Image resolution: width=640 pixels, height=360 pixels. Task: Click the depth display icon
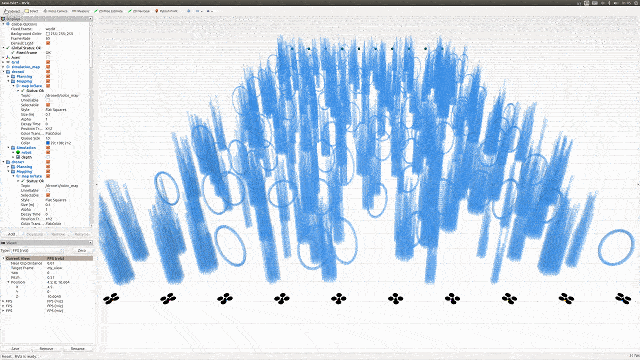tap(18, 157)
